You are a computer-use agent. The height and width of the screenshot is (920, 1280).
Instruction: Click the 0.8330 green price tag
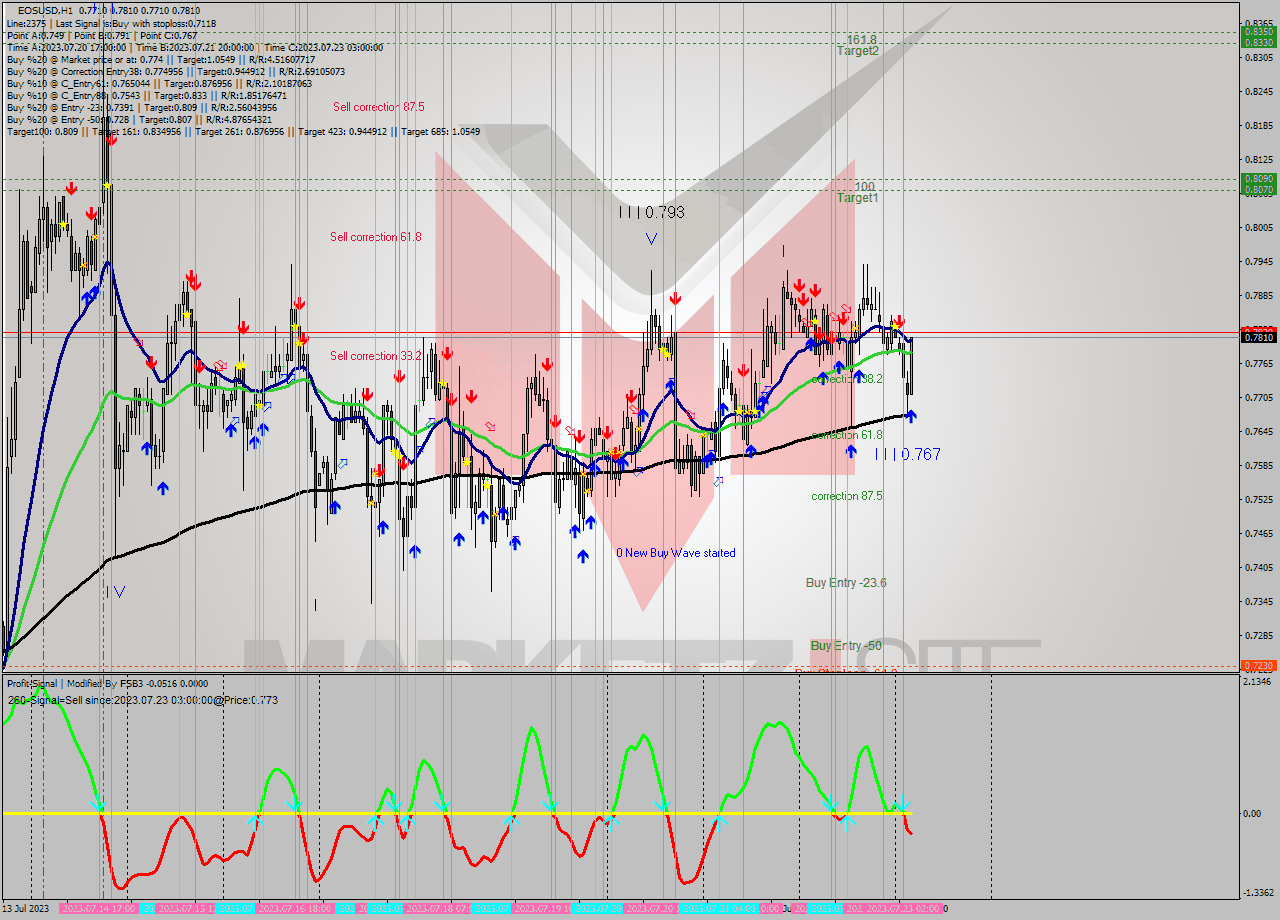coord(1258,42)
